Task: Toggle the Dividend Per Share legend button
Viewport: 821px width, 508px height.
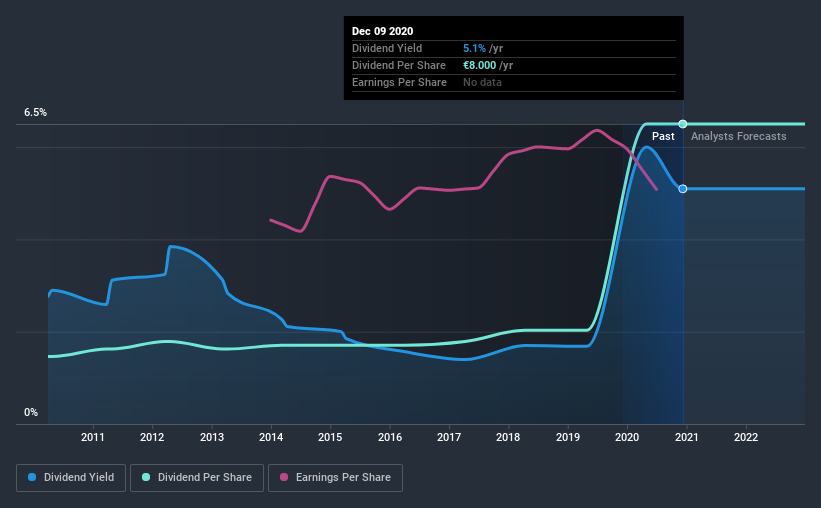Action: (197, 478)
